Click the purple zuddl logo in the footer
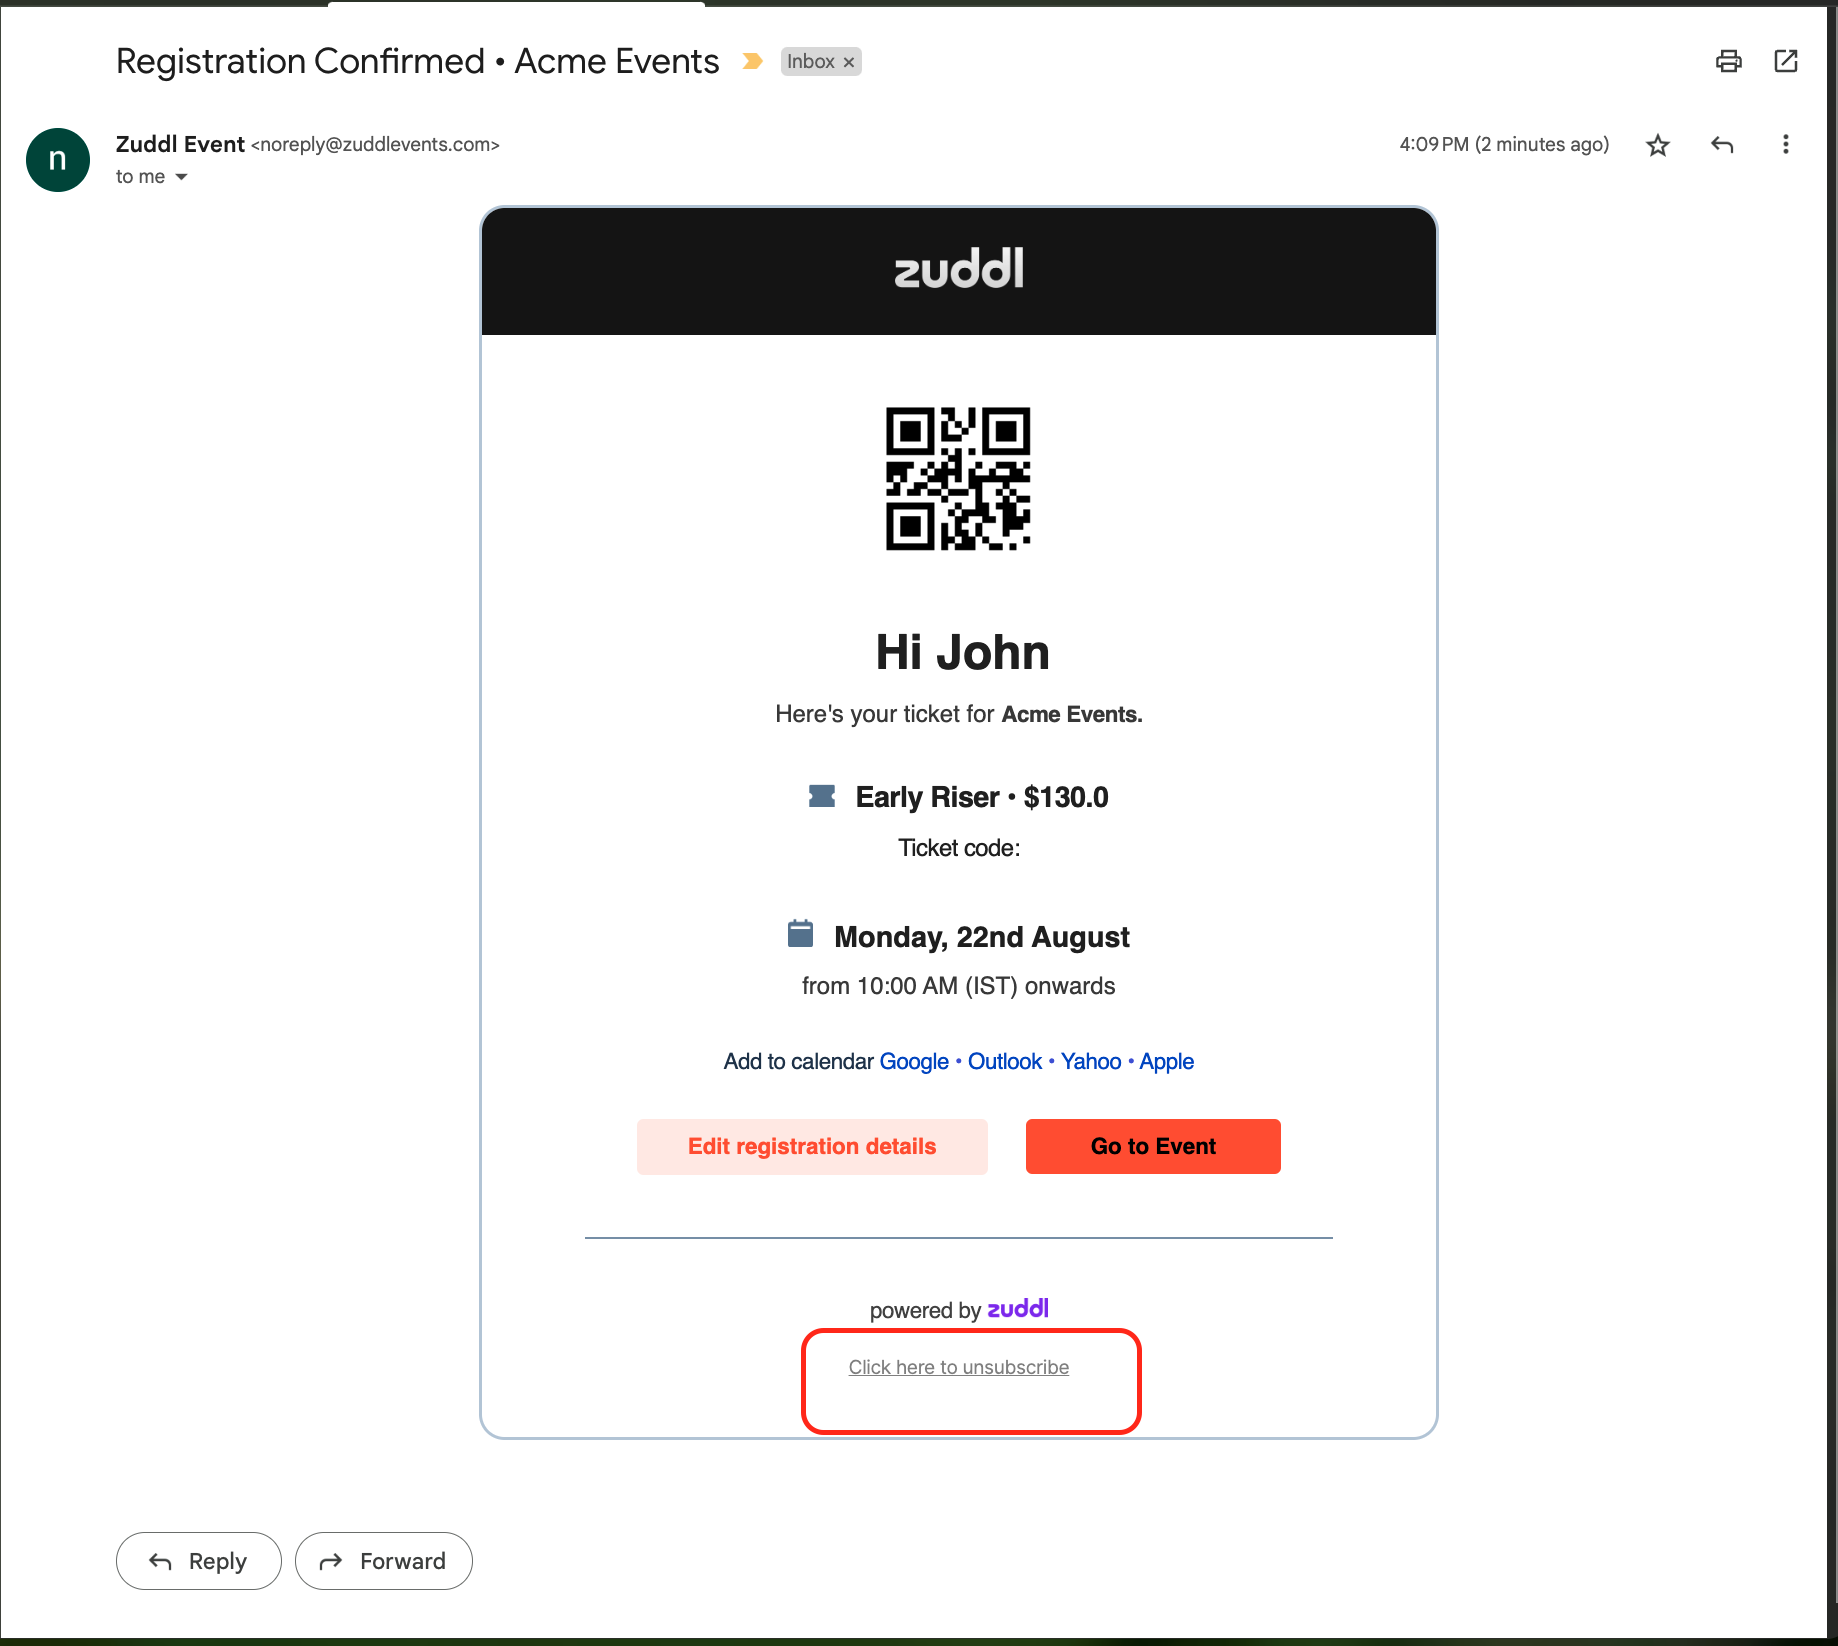Viewport: 1838px width, 1646px height. click(x=1018, y=1309)
